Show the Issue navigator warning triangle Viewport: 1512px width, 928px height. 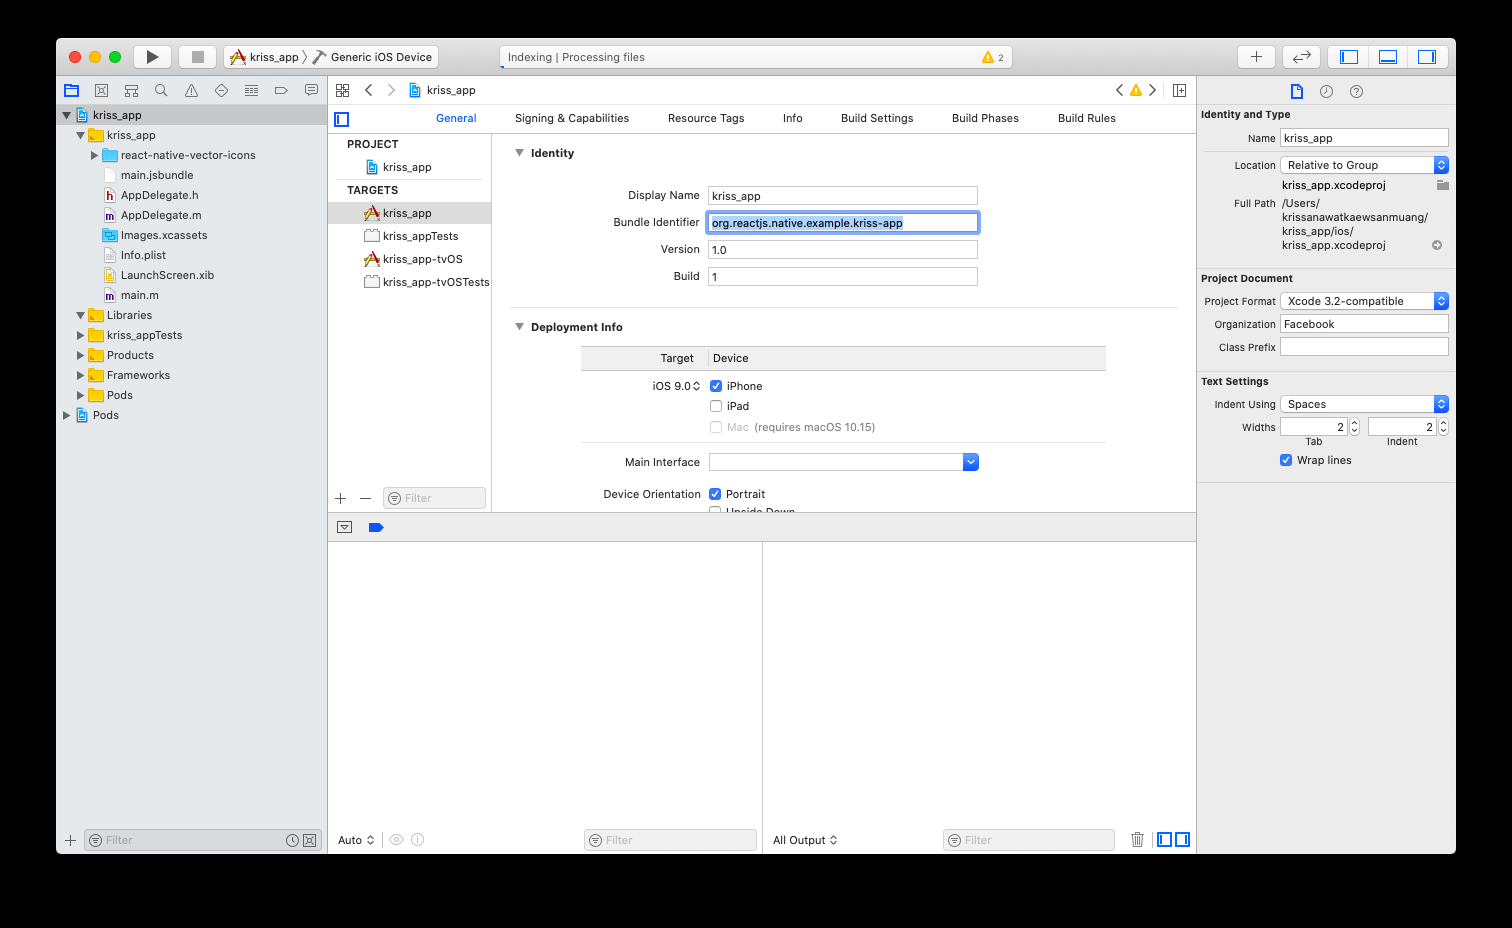pyautogui.click(x=191, y=90)
